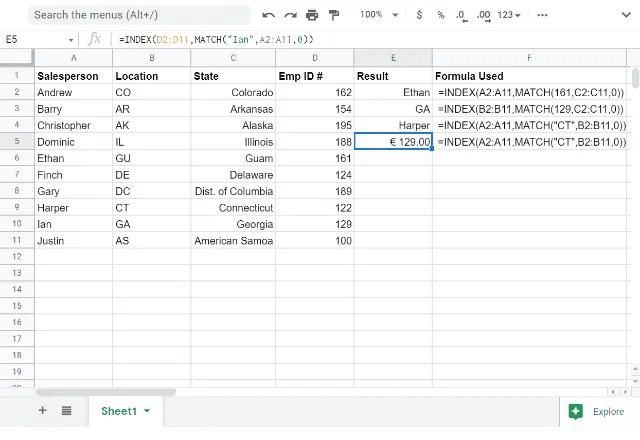Select column F header
The image size is (640, 440).
point(529,58)
